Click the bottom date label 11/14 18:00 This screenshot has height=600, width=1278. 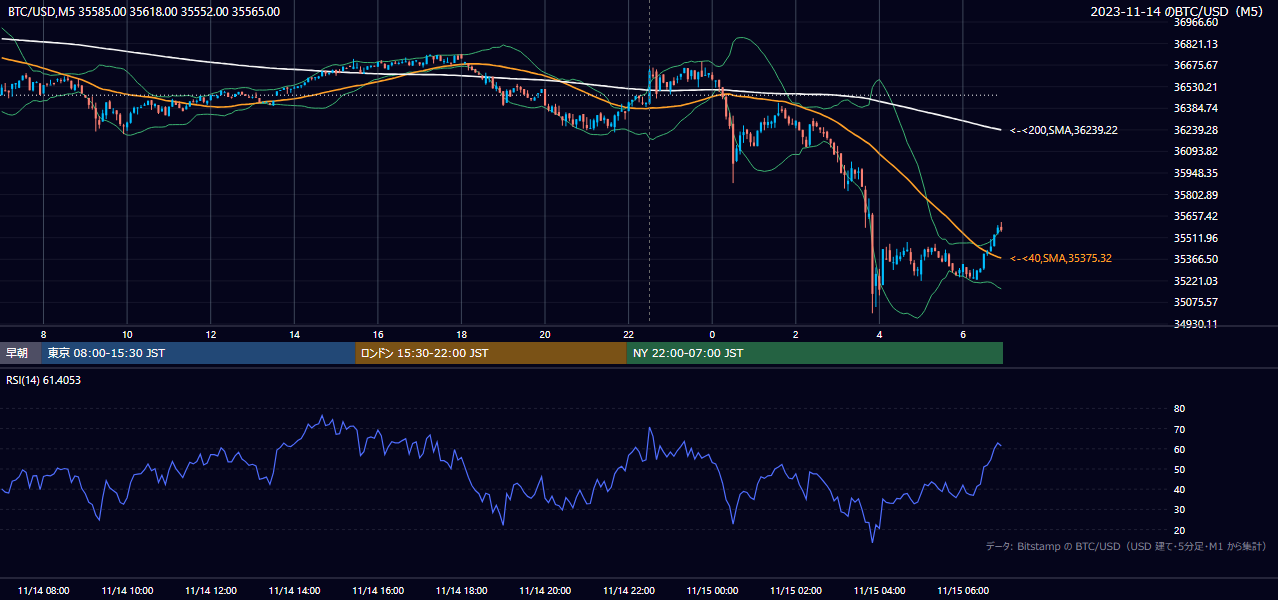pos(461,591)
